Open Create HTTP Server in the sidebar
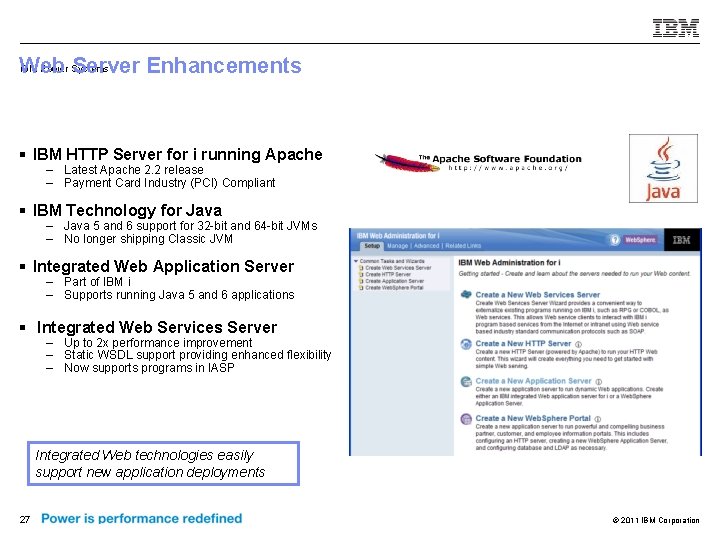This screenshot has height=540, width=720. click(388, 274)
